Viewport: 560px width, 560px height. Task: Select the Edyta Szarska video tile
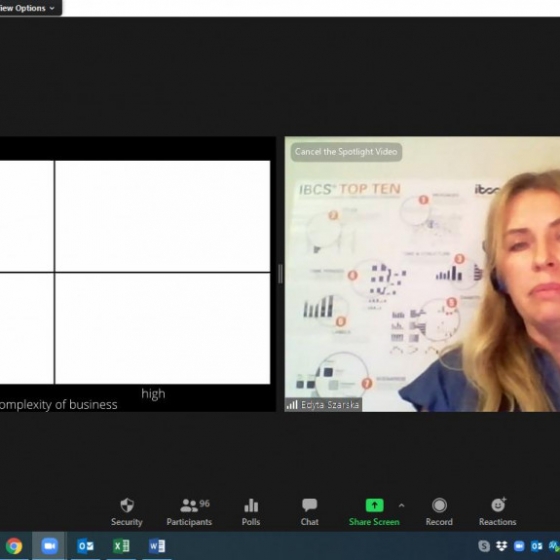point(422,274)
